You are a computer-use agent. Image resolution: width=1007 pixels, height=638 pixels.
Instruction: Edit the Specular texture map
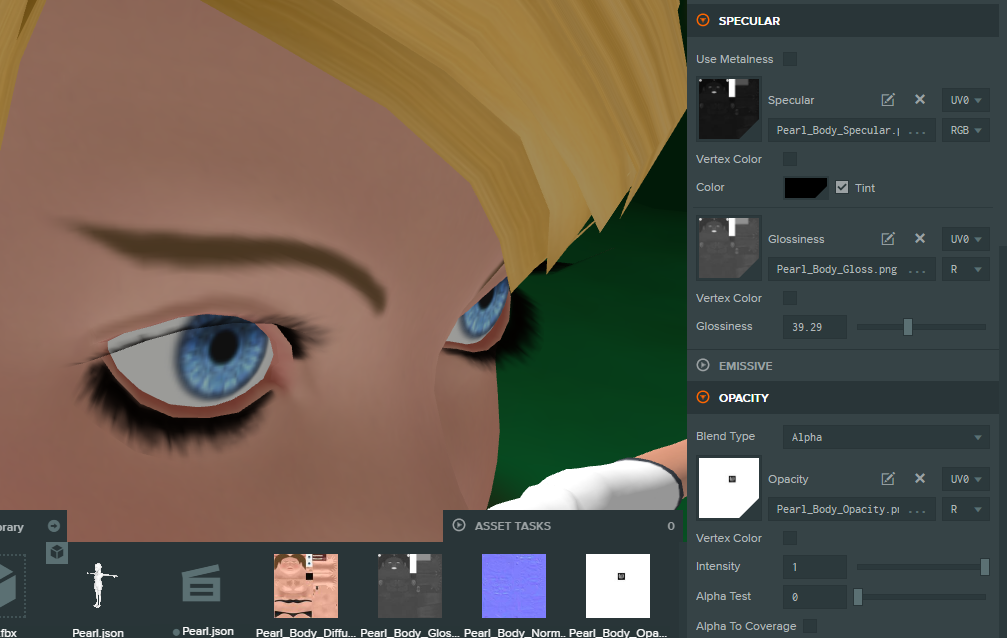(x=888, y=100)
